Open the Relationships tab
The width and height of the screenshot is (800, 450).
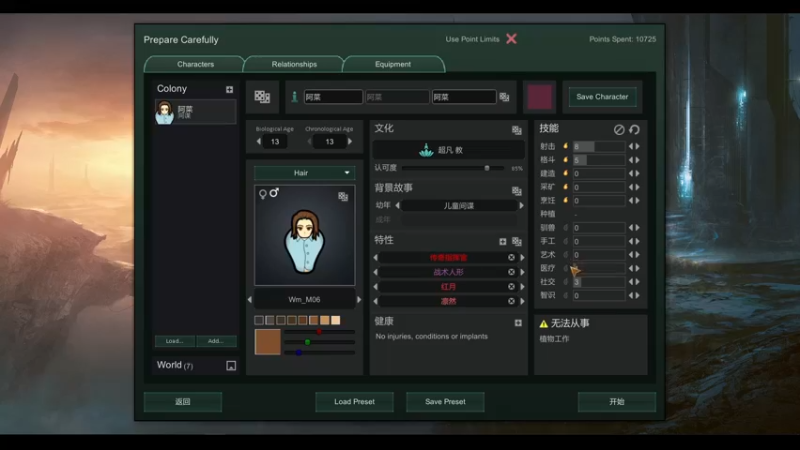click(x=294, y=64)
